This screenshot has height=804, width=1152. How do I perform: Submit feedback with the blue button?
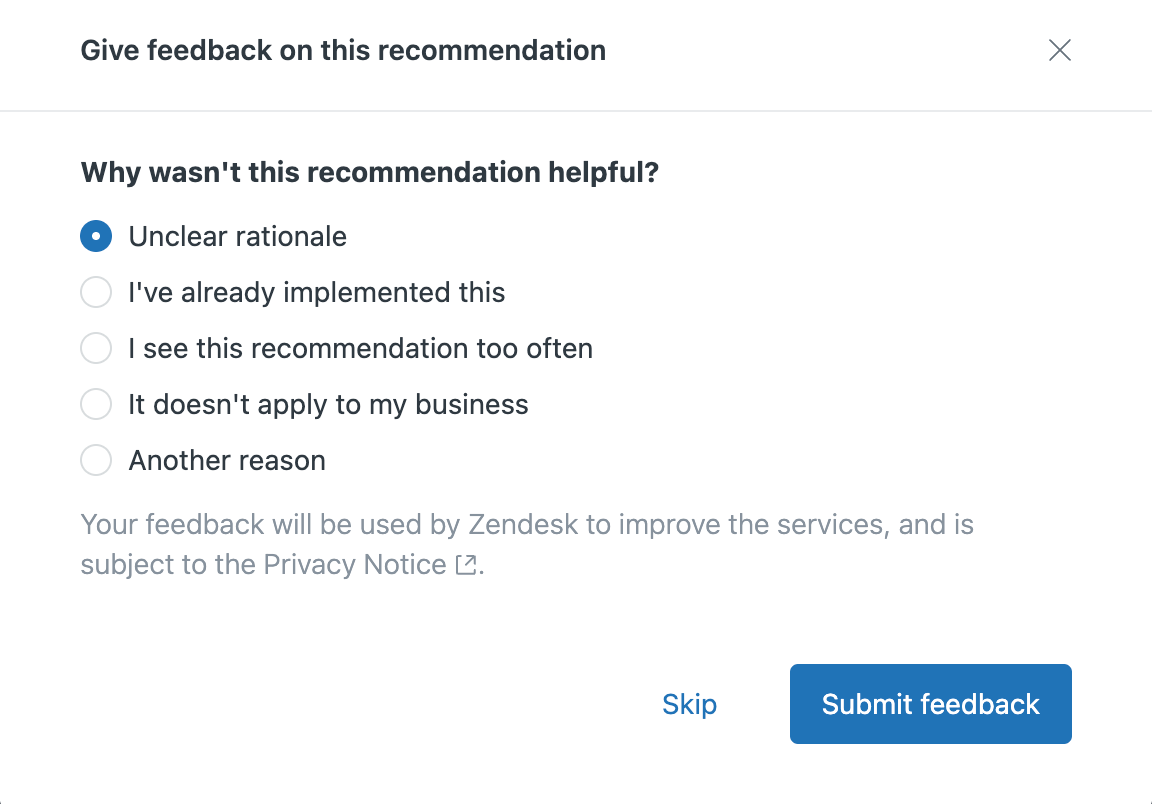coord(930,704)
